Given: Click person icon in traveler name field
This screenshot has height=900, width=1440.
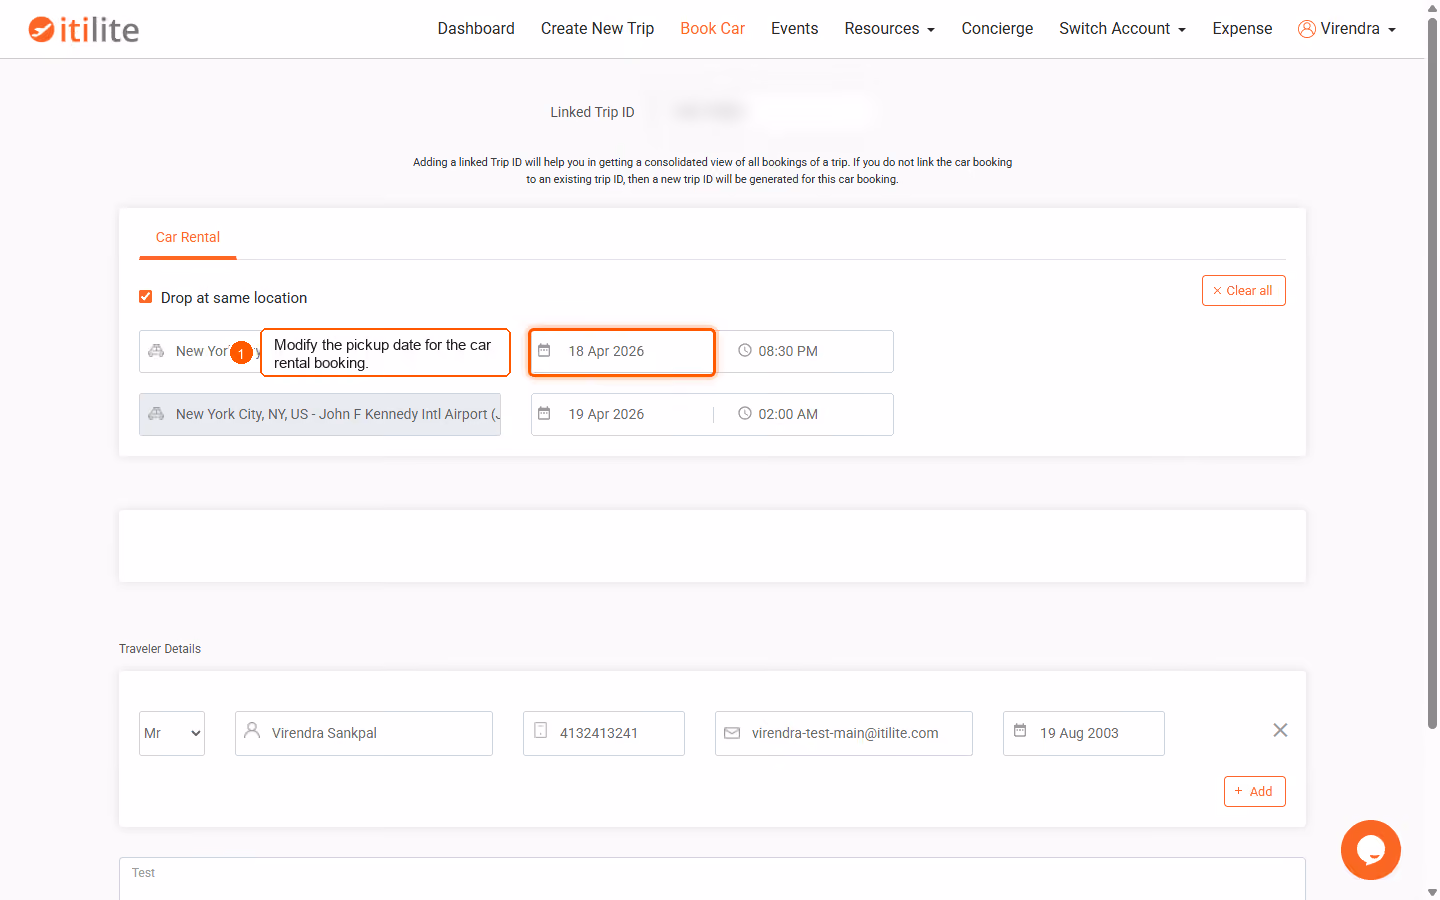Looking at the screenshot, I should click(252, 731).
